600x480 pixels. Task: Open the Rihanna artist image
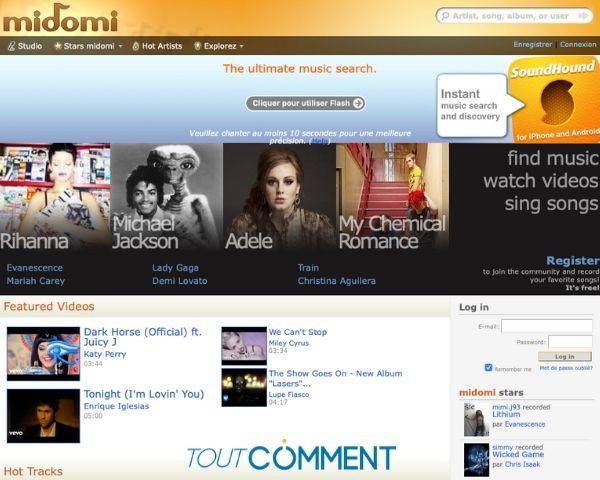coord(55,197)
